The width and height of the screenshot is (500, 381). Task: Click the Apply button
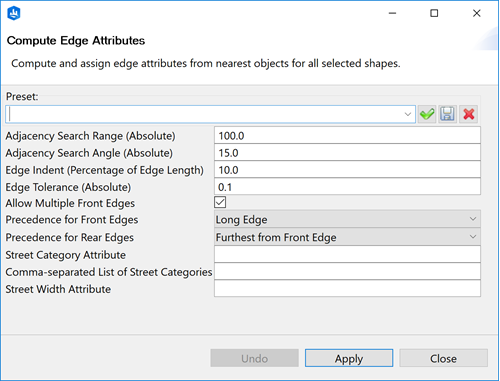pyautogui.click(x=349, y=358)
